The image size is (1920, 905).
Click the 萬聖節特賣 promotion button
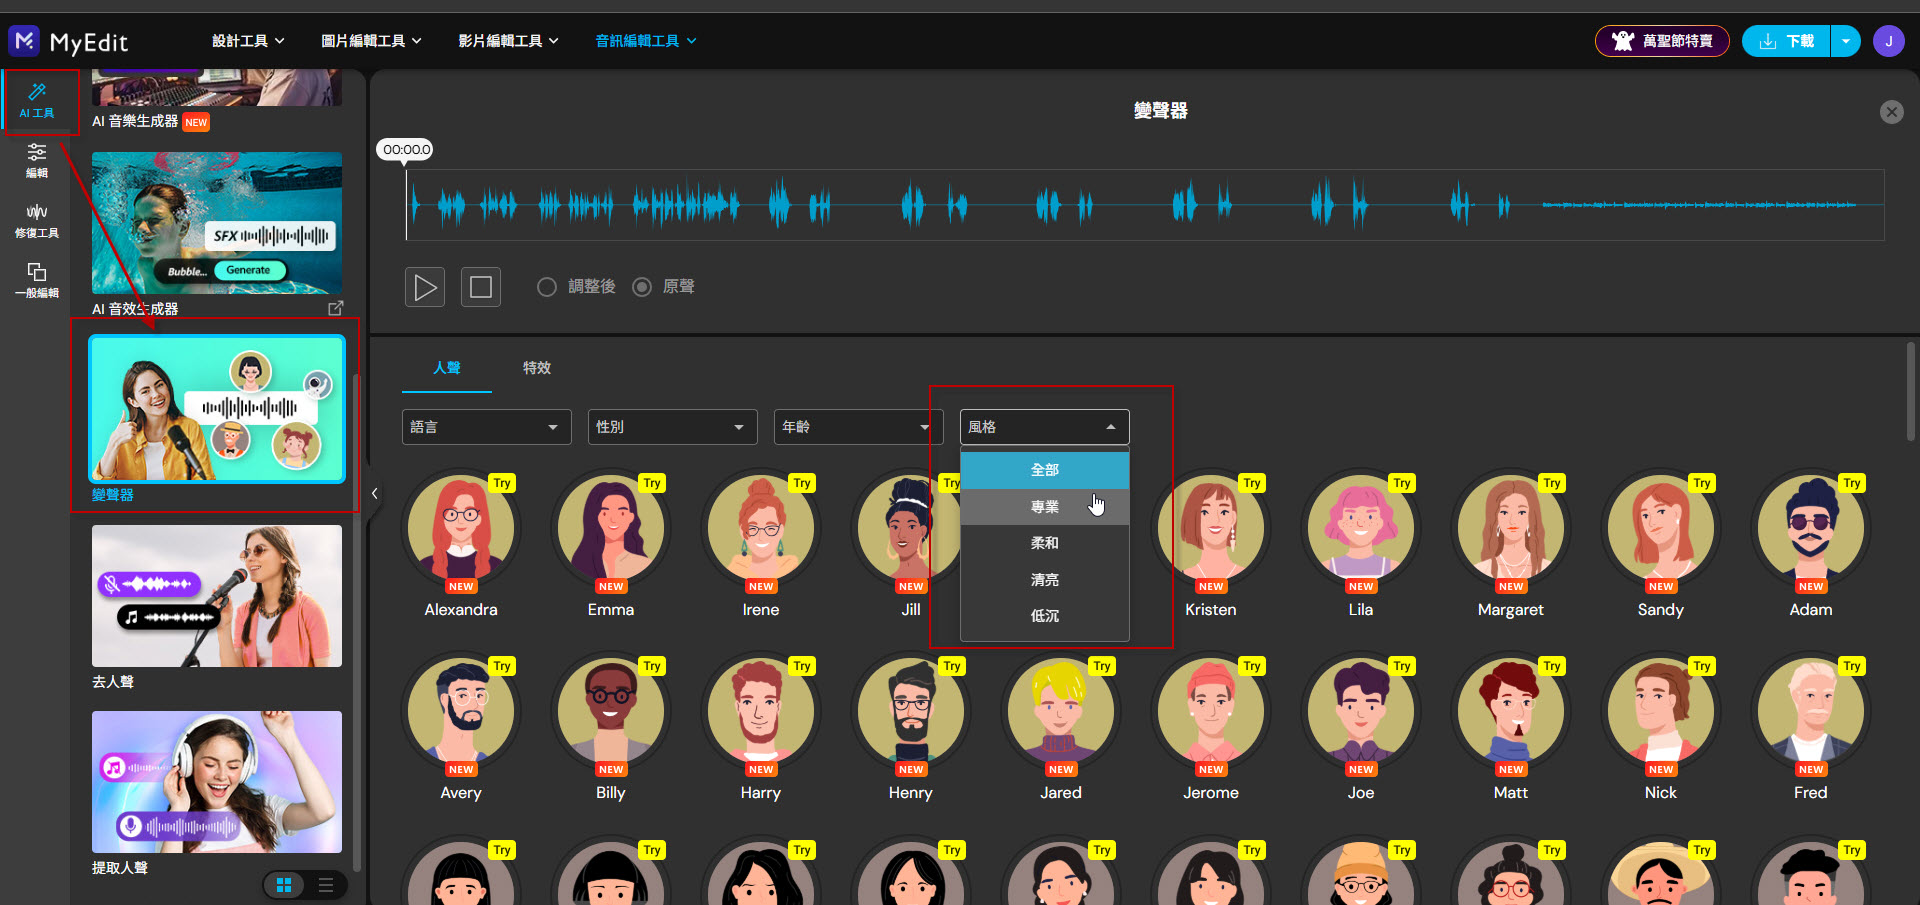click(x=1662, y=41)
